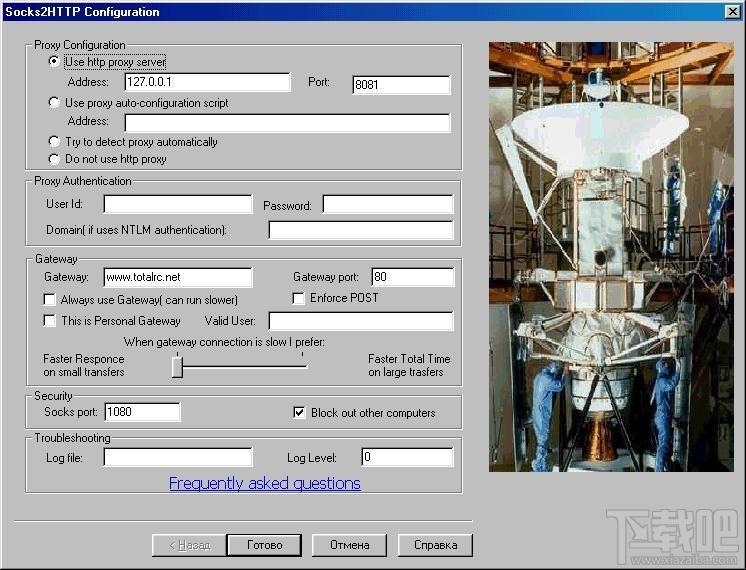The image size is (746, 570).
Task: Click the proxy Address field 127.0.0.1
Action: (x=207, y=82)
